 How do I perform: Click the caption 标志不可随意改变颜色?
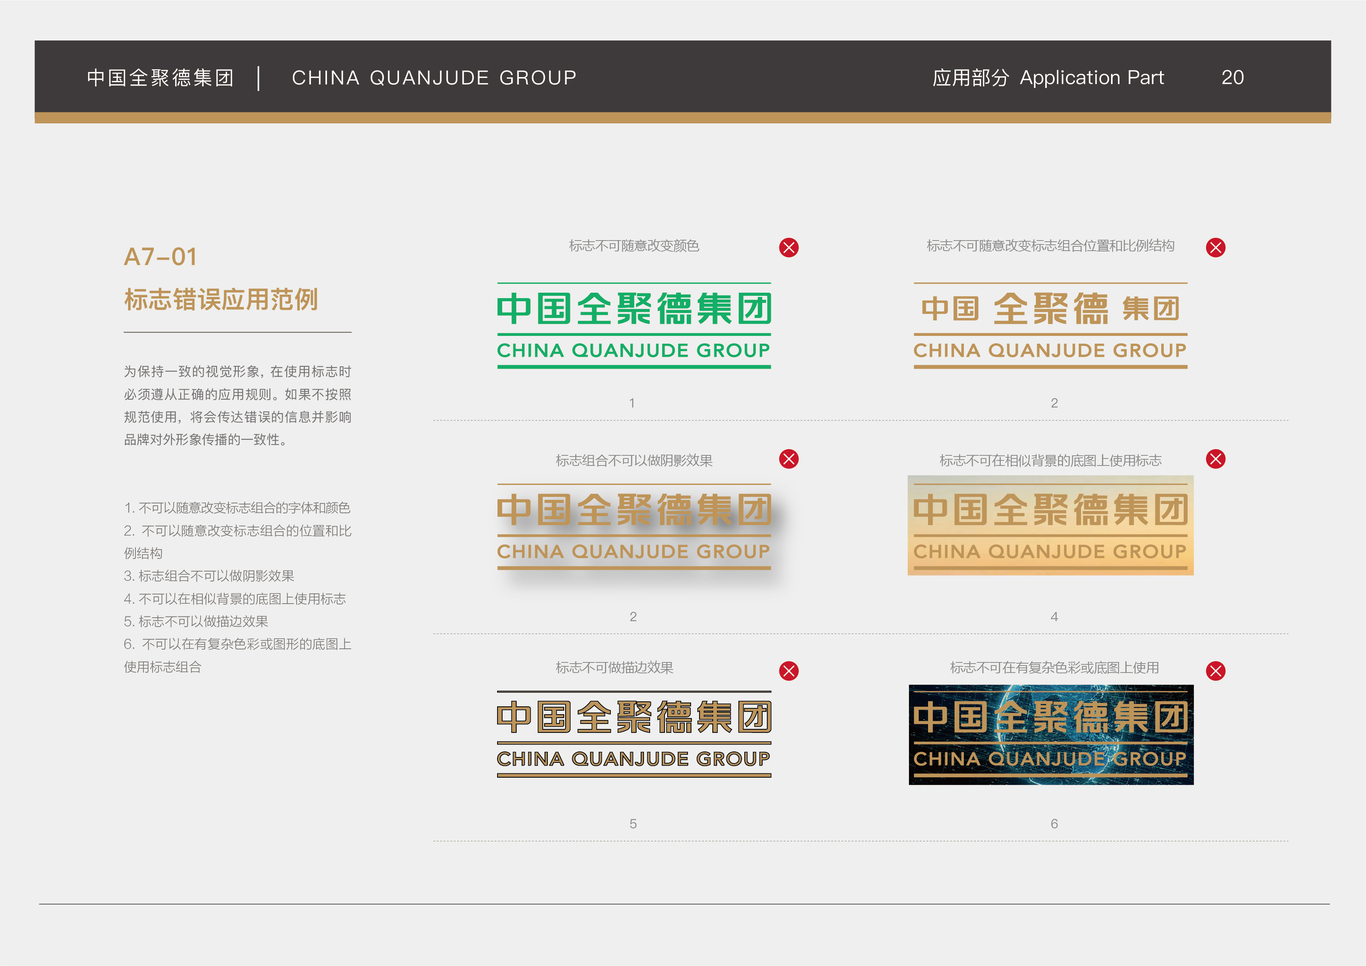click(x=634, y=246)
